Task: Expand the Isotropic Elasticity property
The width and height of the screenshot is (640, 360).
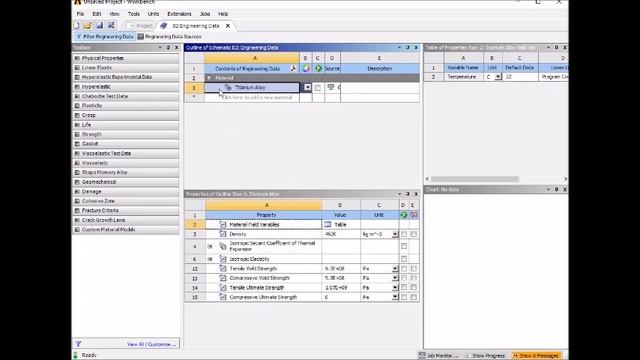Action: point(210,259)
